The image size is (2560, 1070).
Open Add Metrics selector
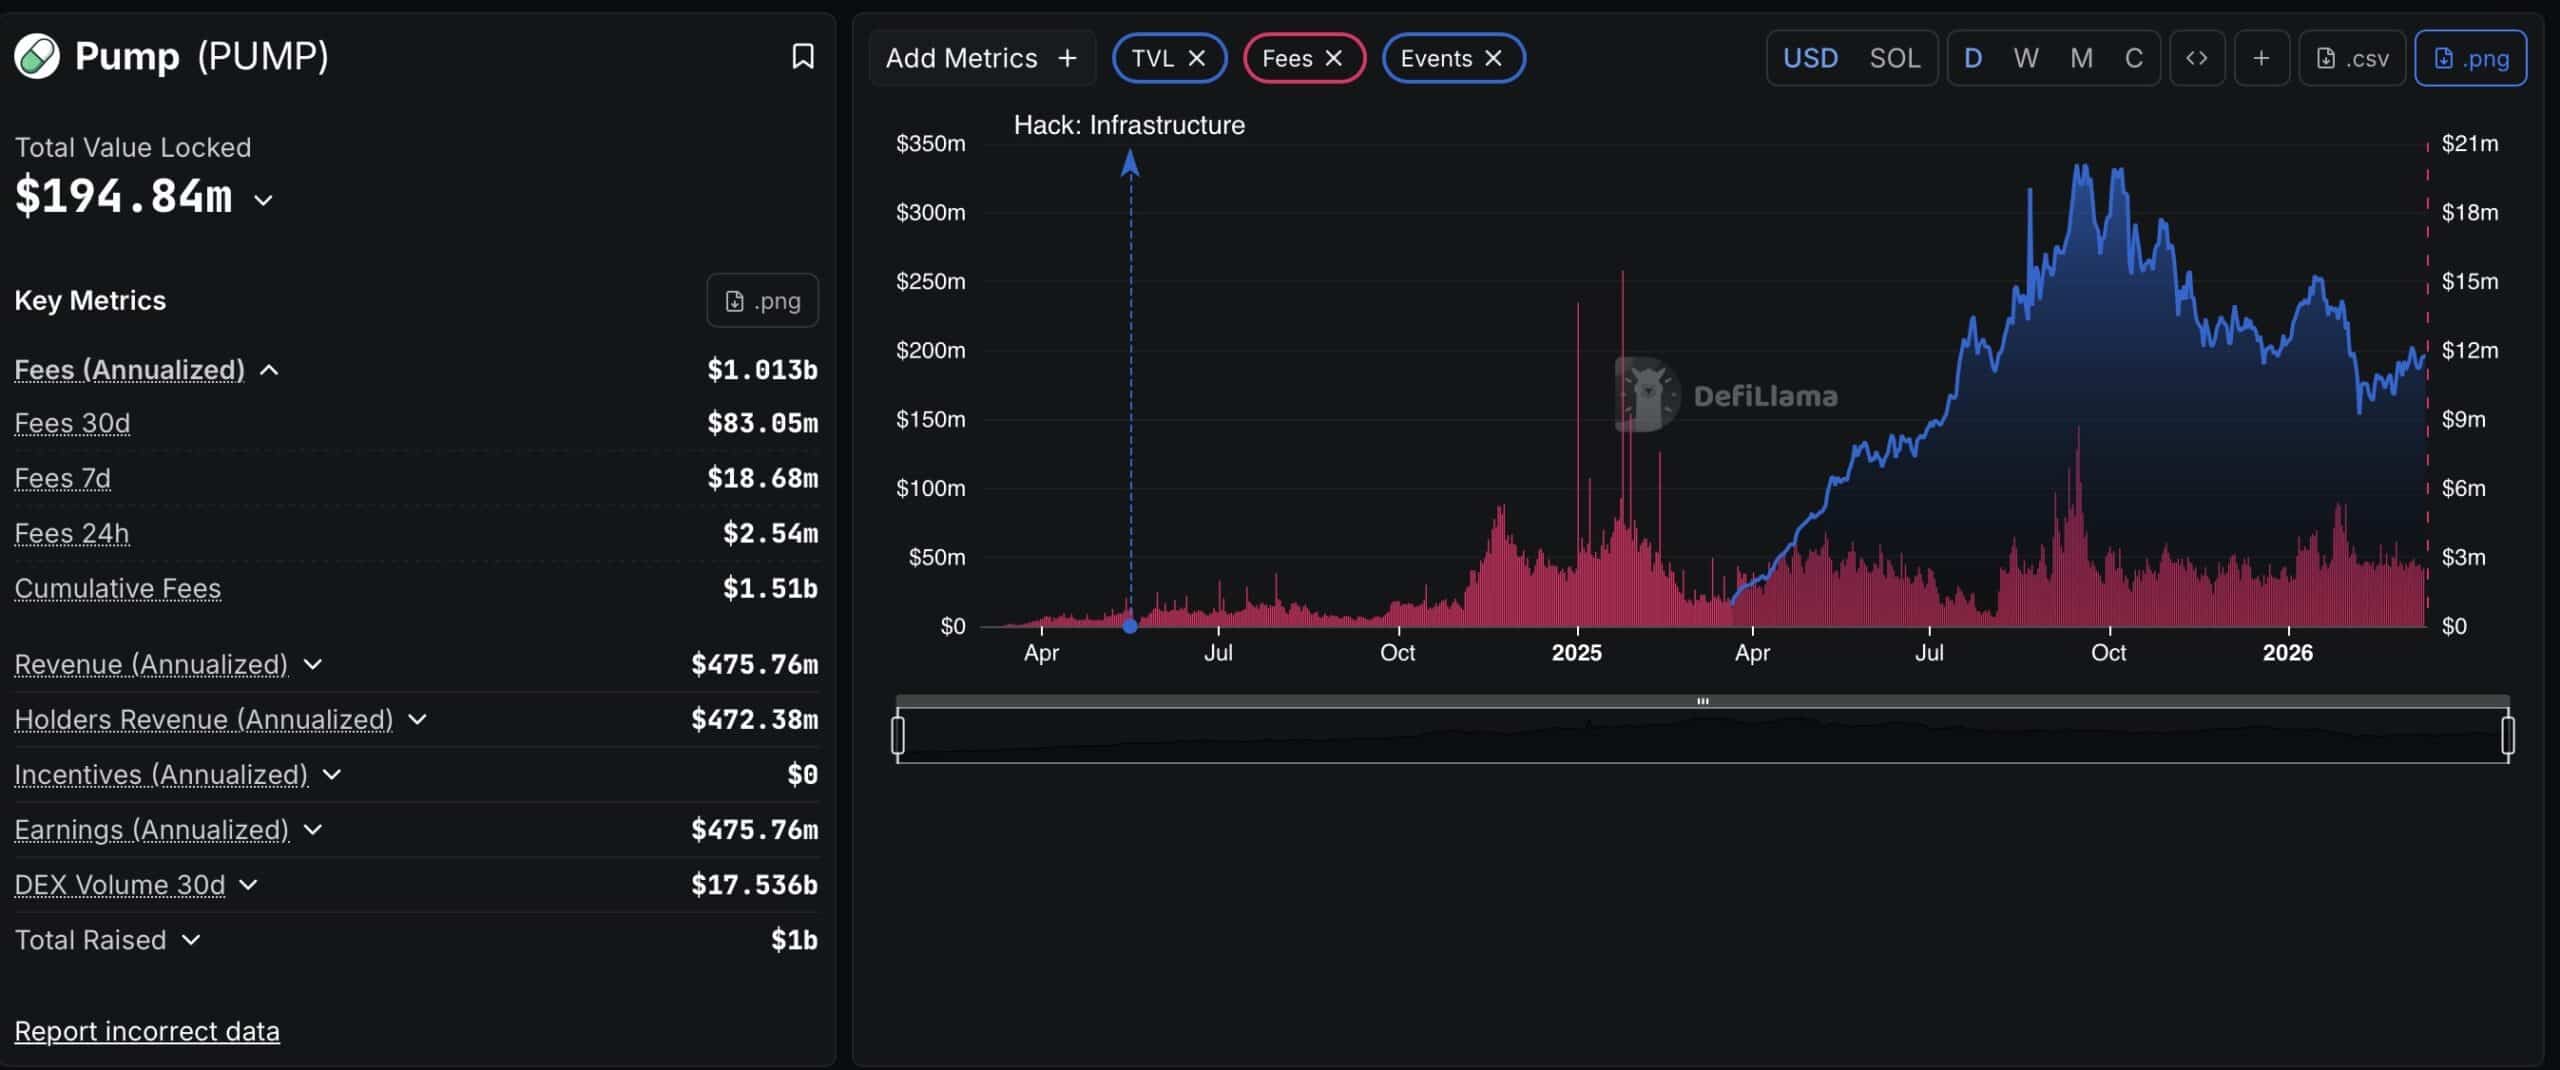pyautogui.click(x=981, y=57)
